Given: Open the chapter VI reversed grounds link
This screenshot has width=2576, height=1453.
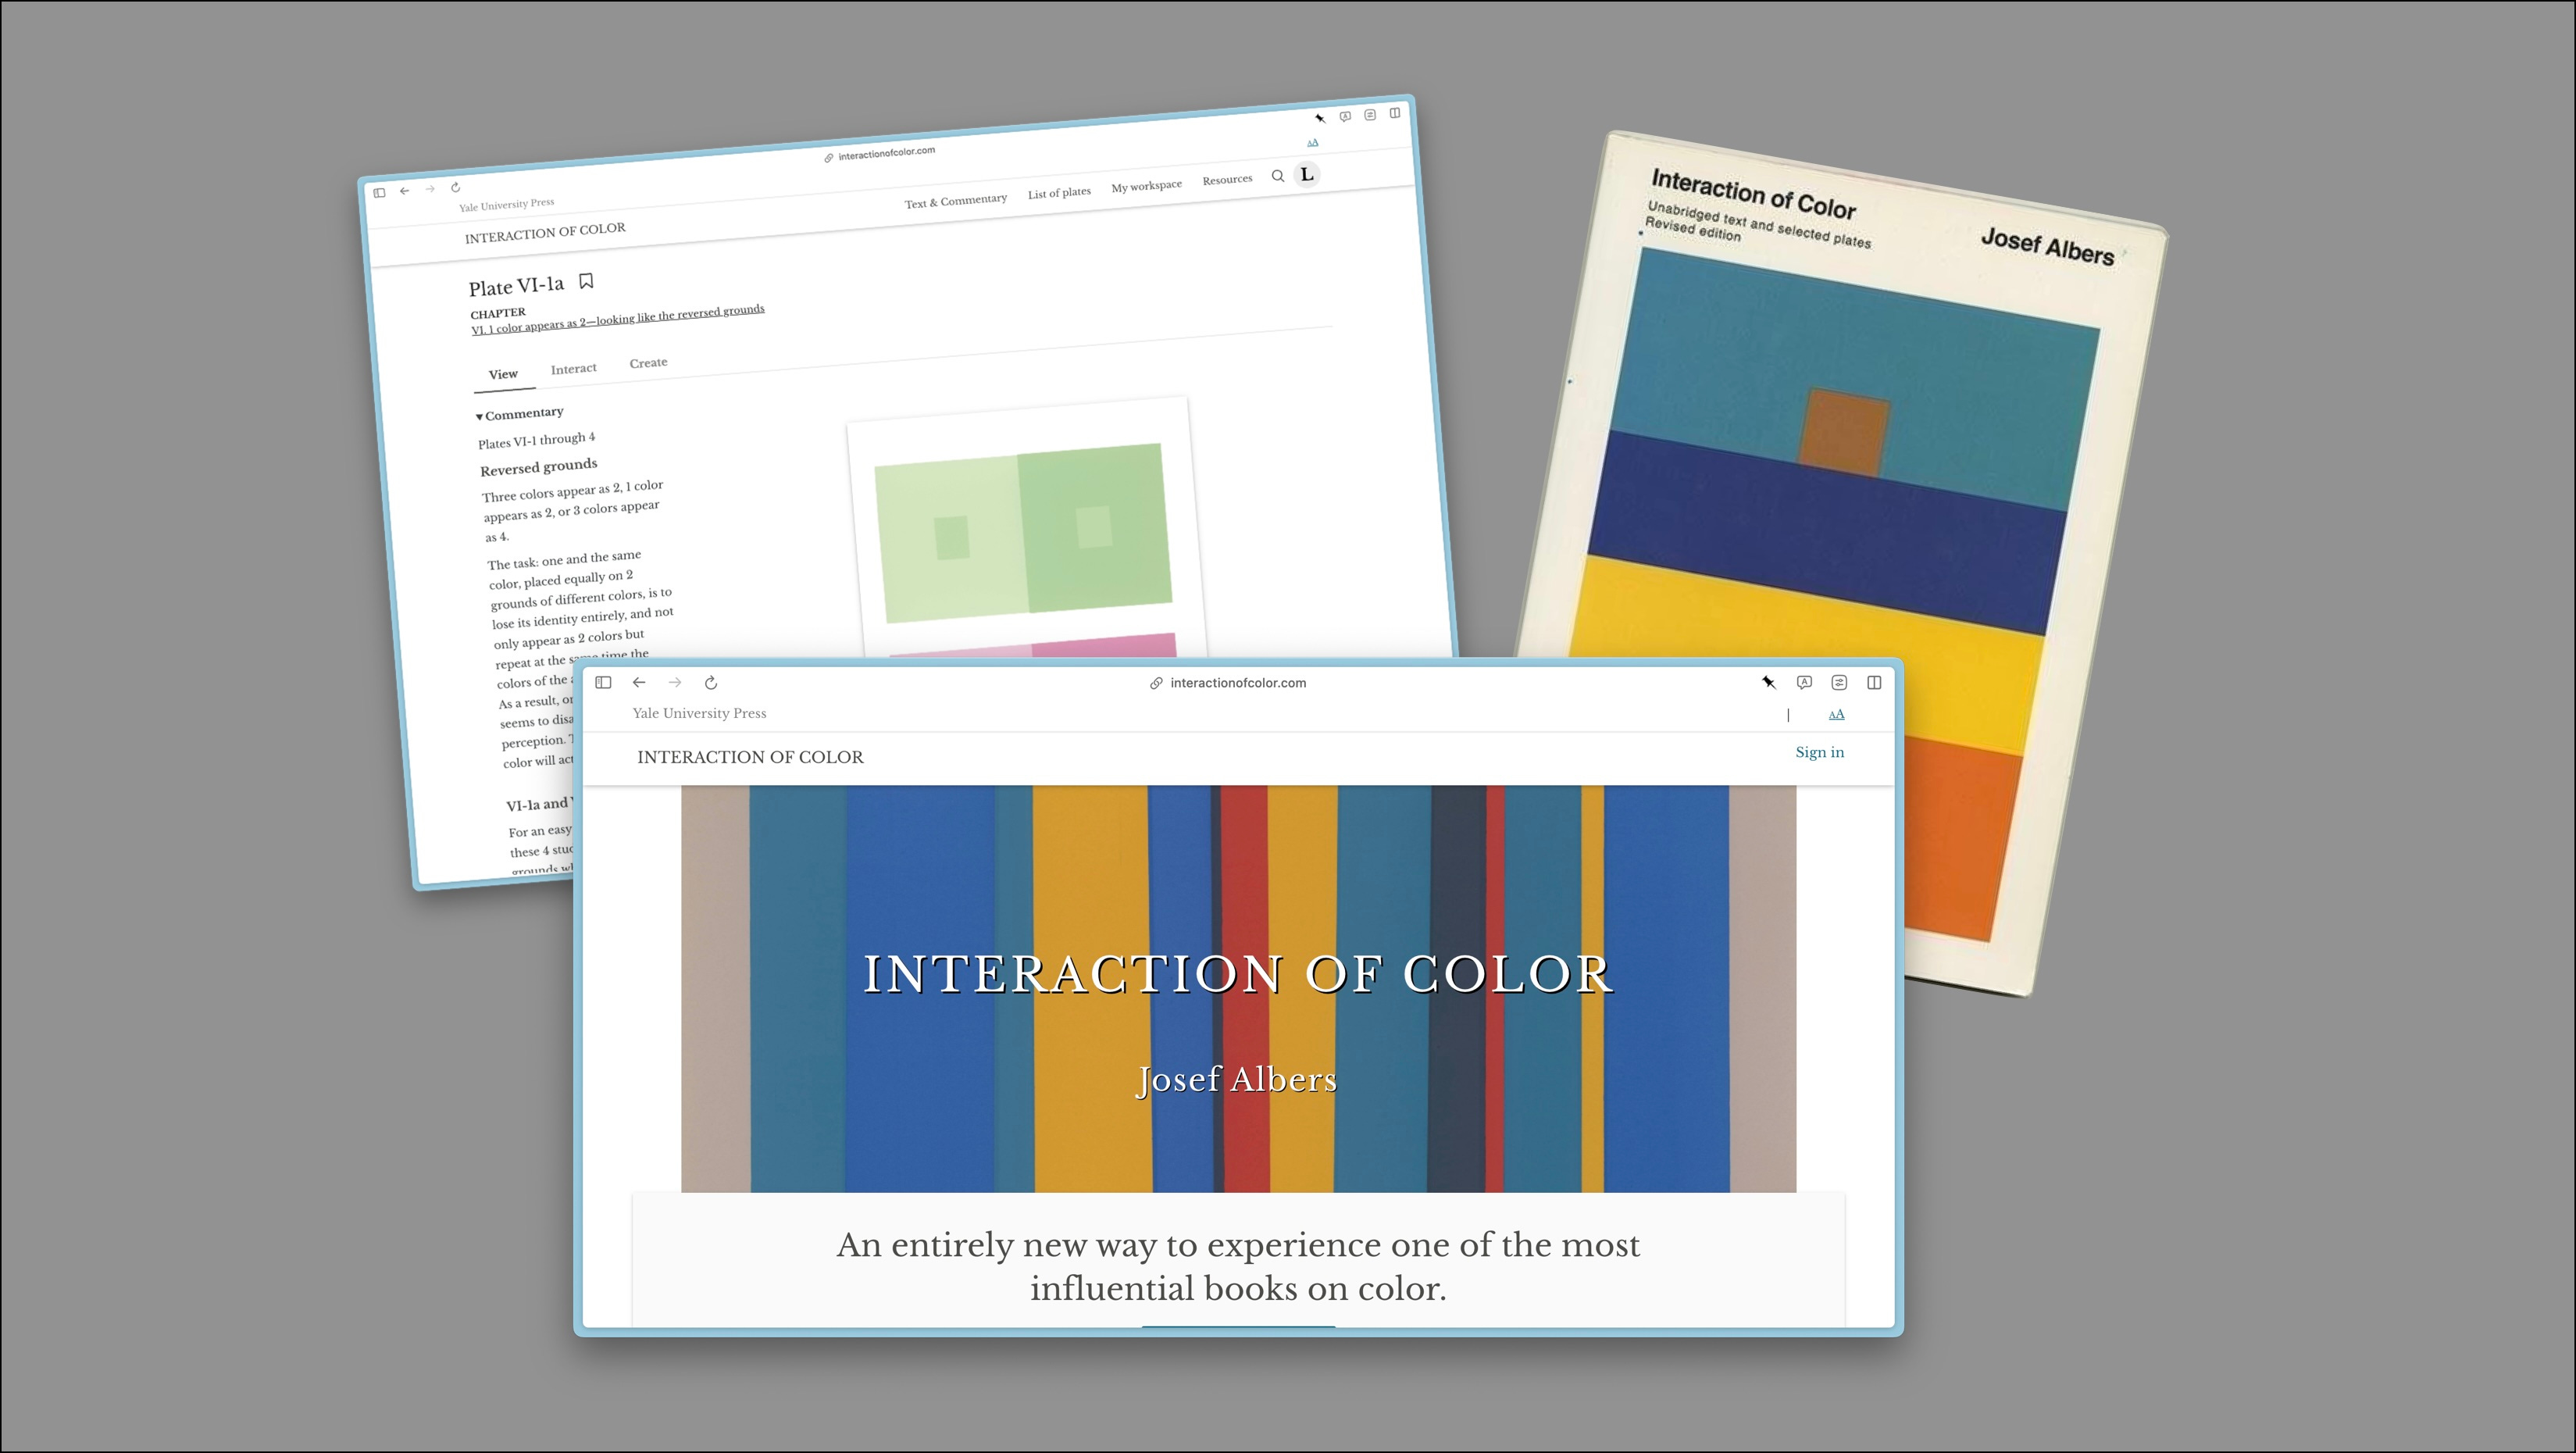Looking at the screenshot, I should (618, 319).
